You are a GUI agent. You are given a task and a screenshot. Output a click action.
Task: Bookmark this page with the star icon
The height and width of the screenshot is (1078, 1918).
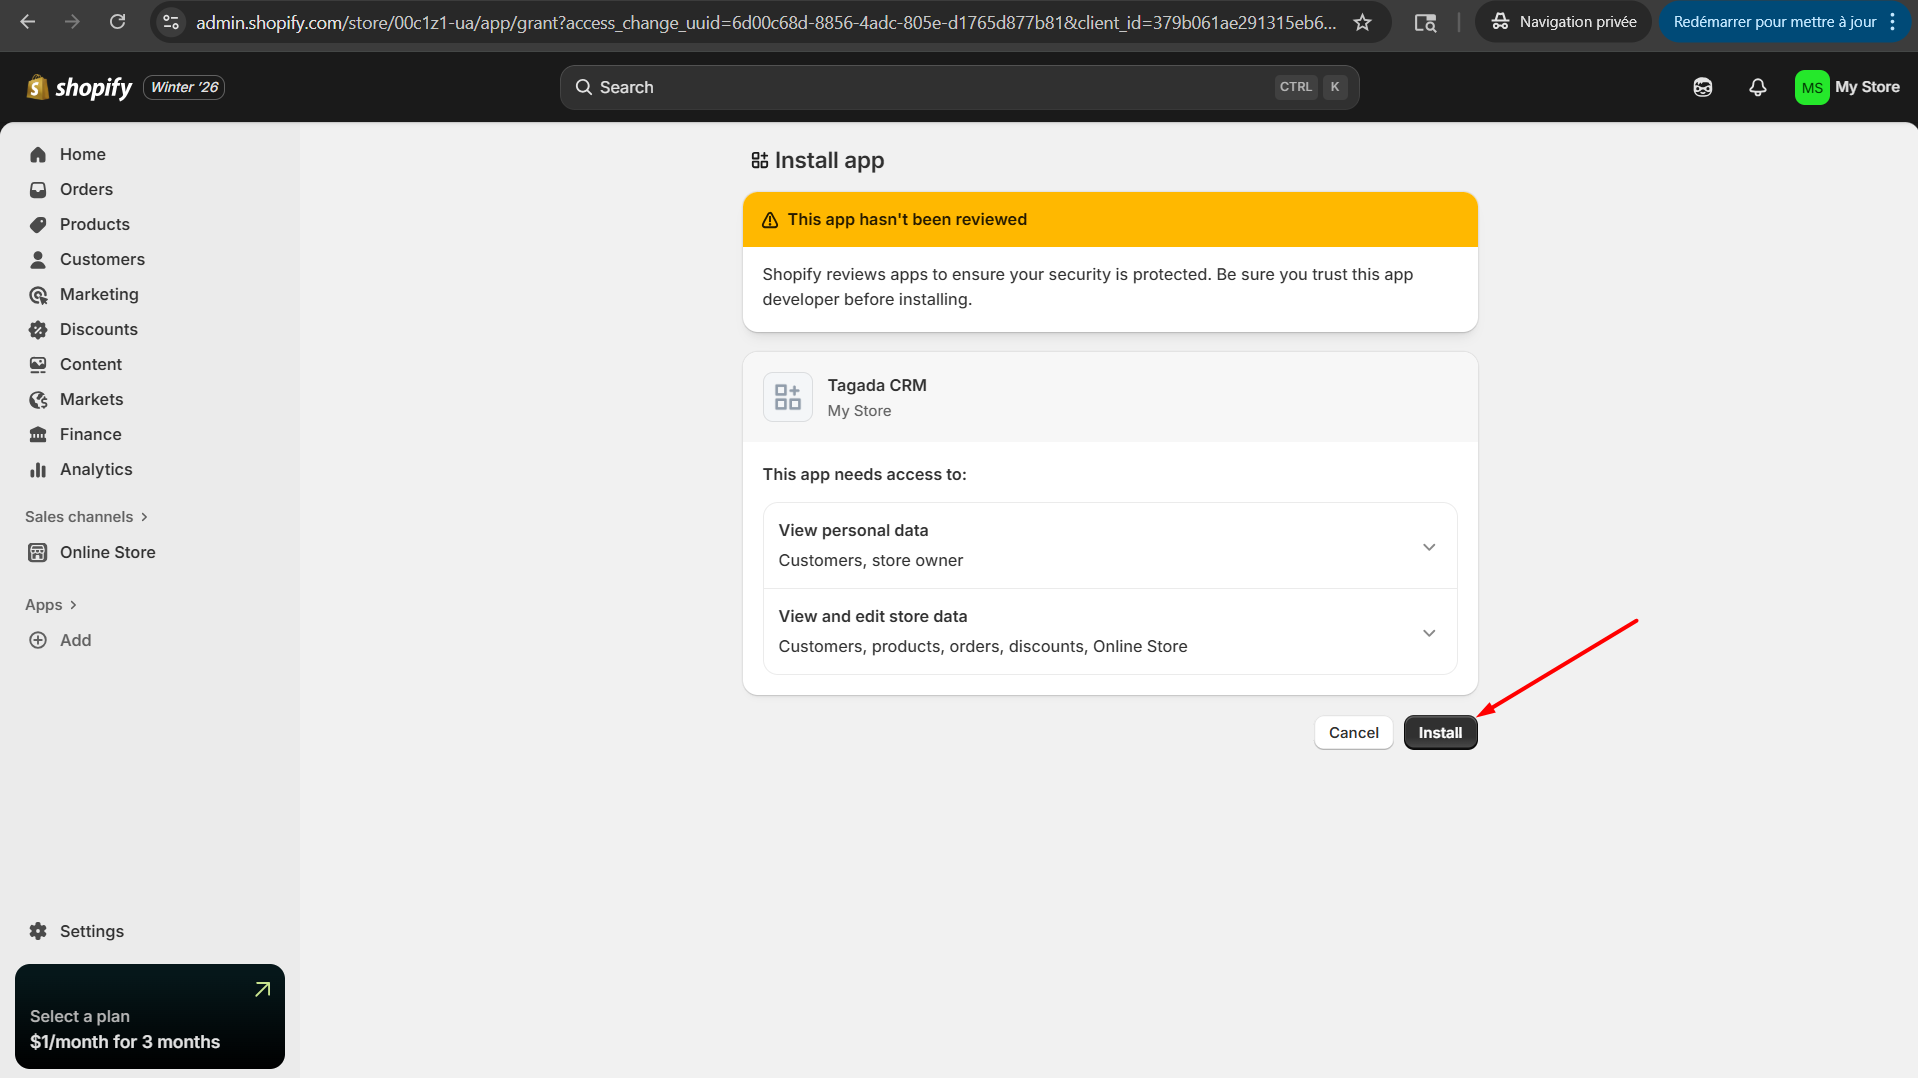pos(1362,22)
